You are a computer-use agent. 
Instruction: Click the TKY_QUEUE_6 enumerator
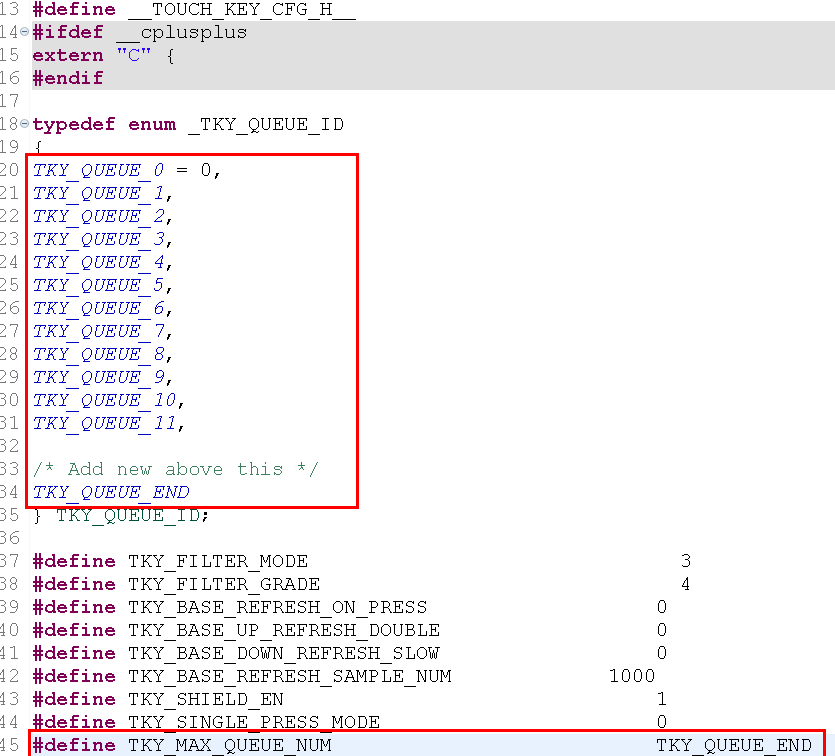point(99,308)
